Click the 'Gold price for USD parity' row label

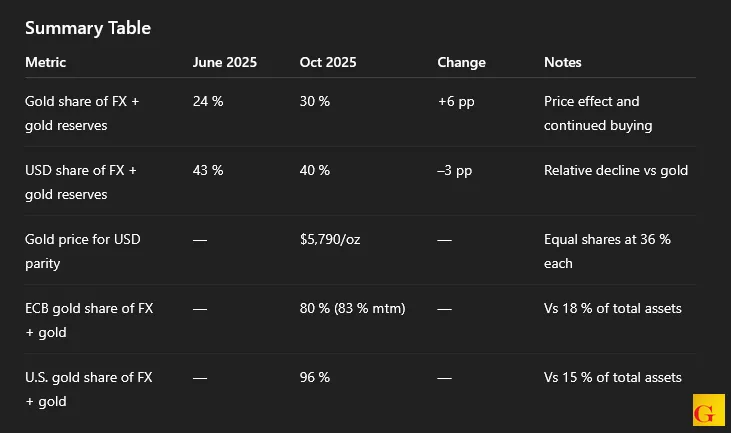82,251
